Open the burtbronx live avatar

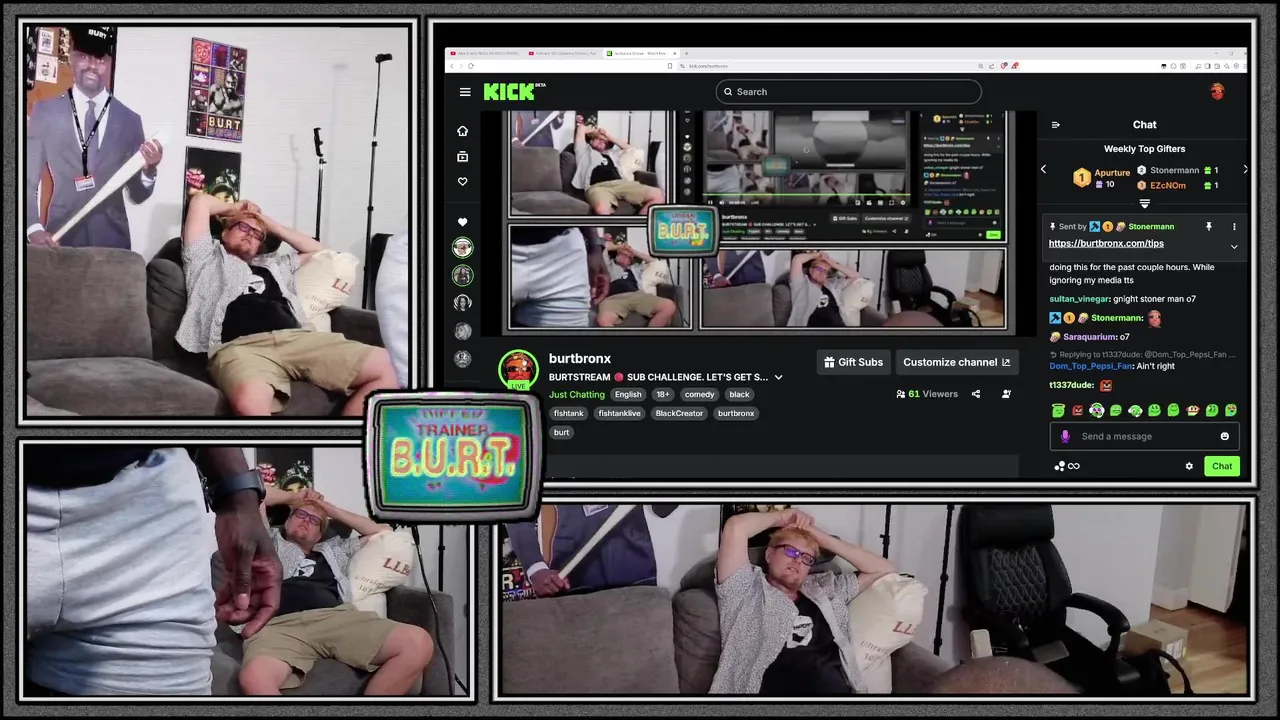tap(518, 369)
